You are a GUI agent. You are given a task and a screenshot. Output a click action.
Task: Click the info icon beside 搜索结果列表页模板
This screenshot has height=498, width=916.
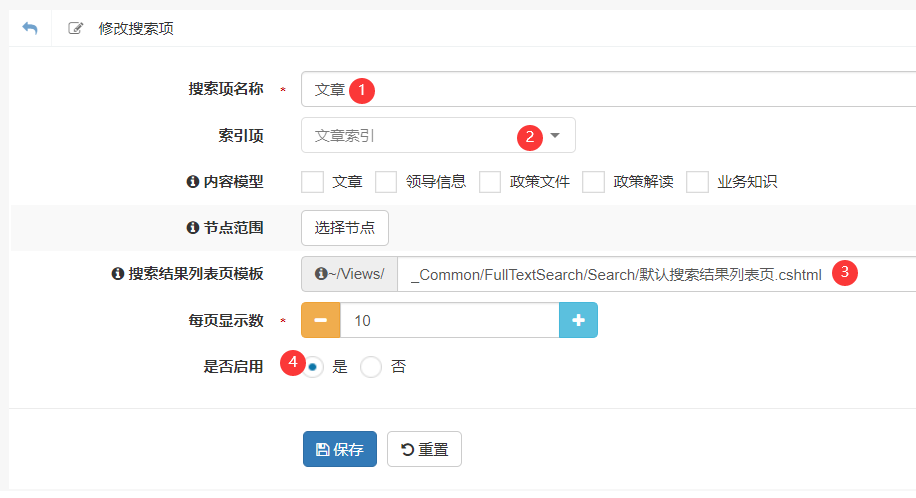pos(117,274)
